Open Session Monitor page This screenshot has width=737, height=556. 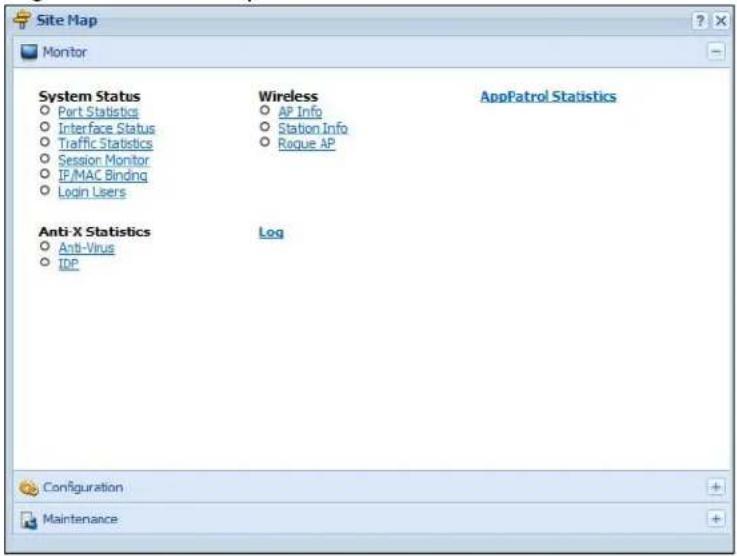tap(103, 160)
